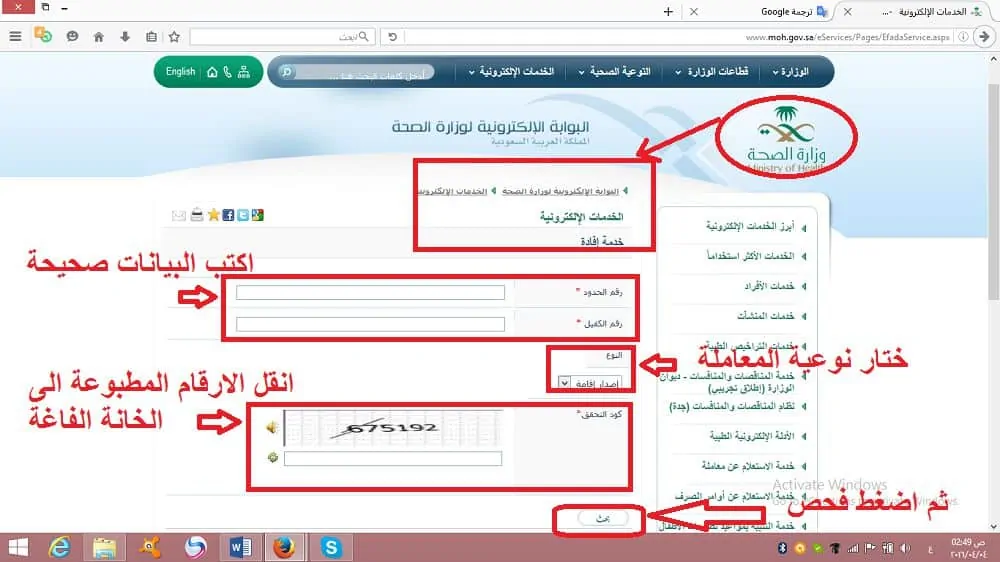The height and width of the screenshot is (562, 1000).
Task: Click the رقم الحدود input field
Action: pyautogui.click(x=370, y=293)
